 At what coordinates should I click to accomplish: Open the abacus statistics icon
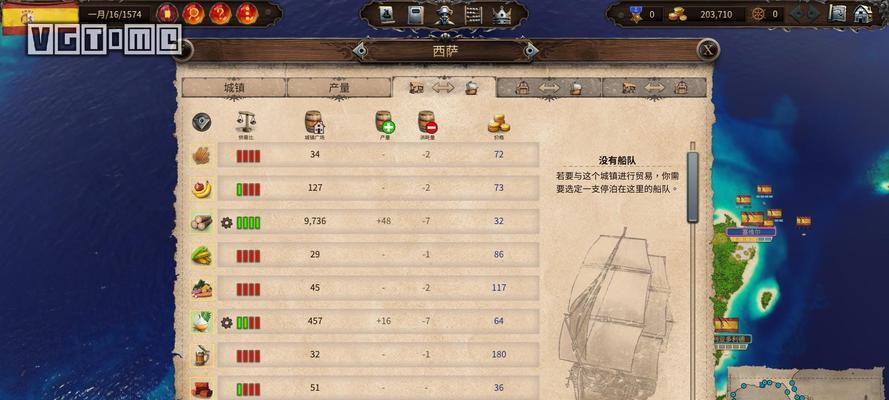click(x=473, y=15)
